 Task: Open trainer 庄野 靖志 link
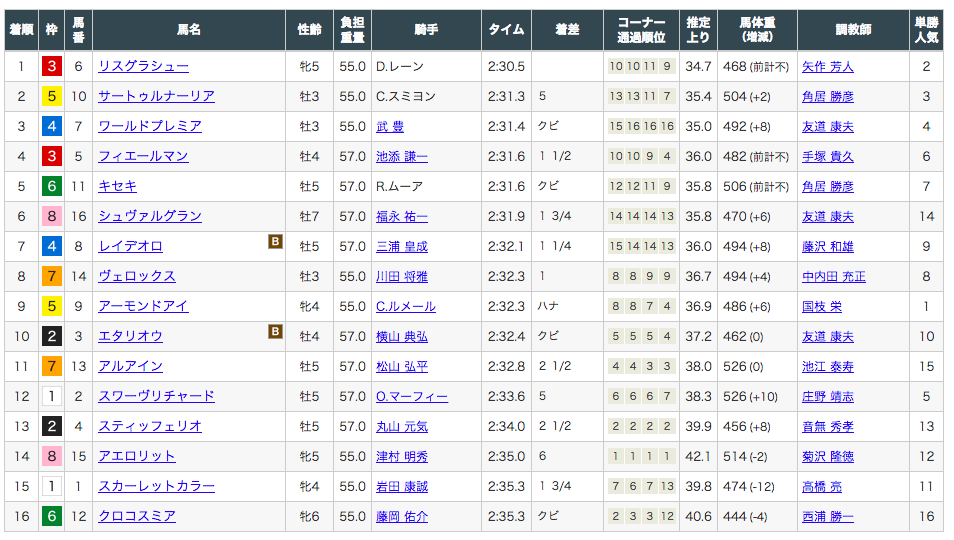coord(827,396)
